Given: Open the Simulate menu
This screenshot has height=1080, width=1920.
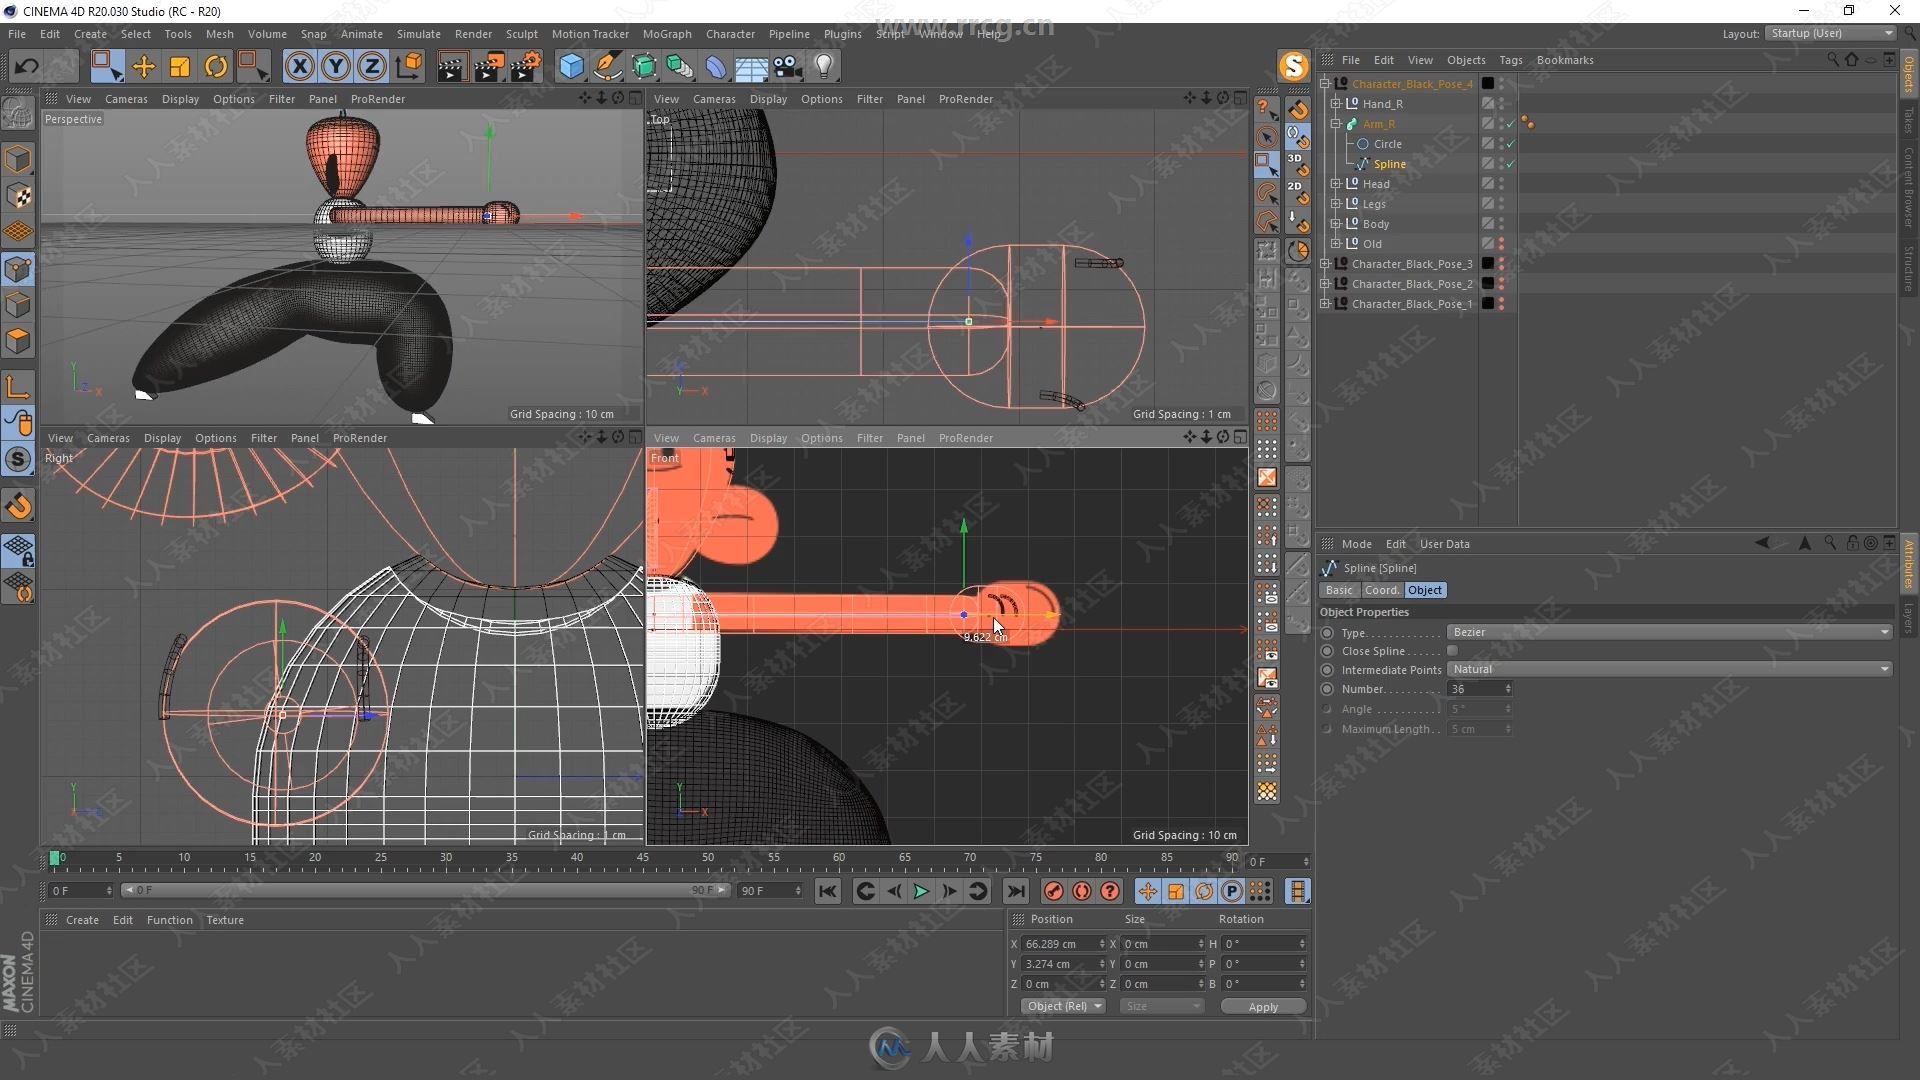Looking at the screenshot, I should pos(418,33).
